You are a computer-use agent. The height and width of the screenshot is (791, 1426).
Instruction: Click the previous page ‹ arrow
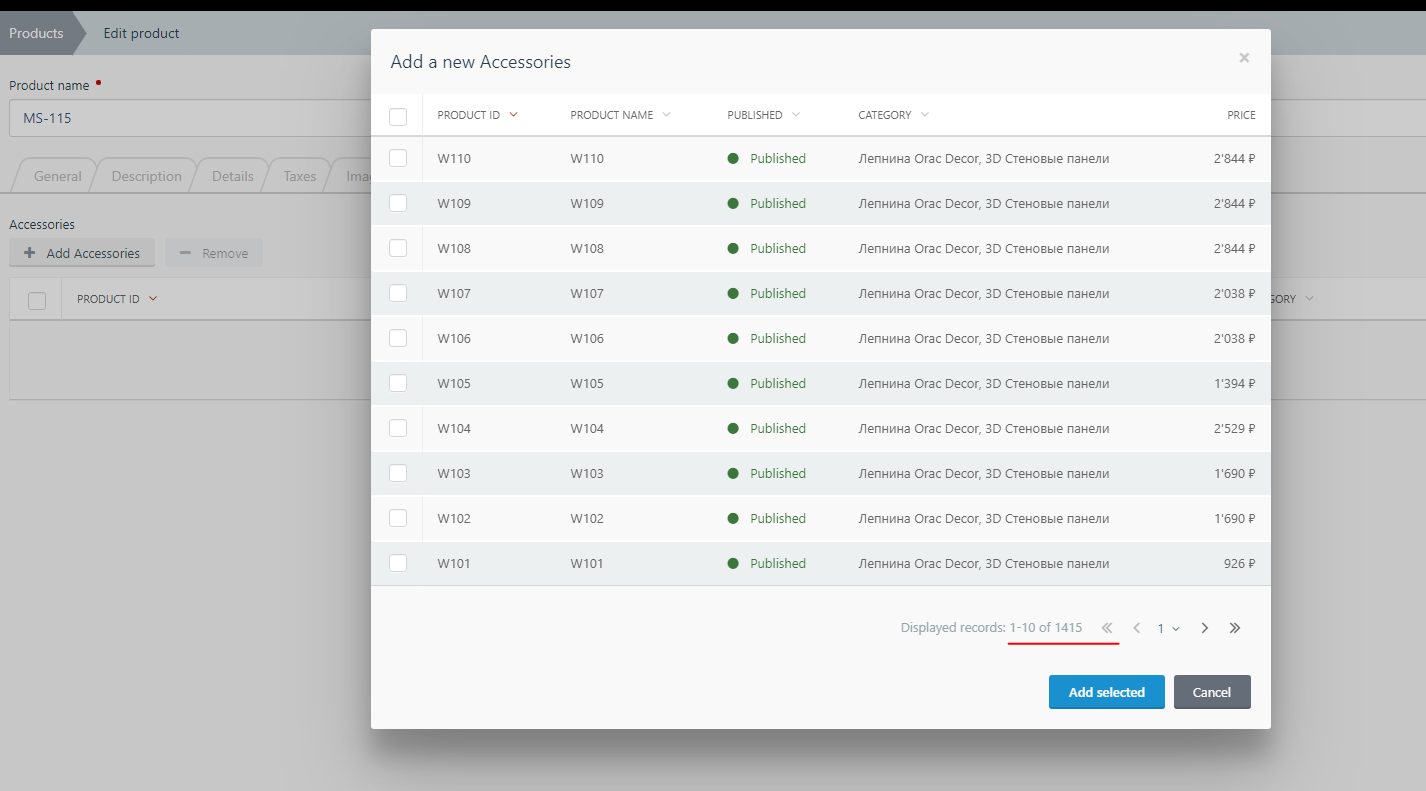coord(1136,627)
